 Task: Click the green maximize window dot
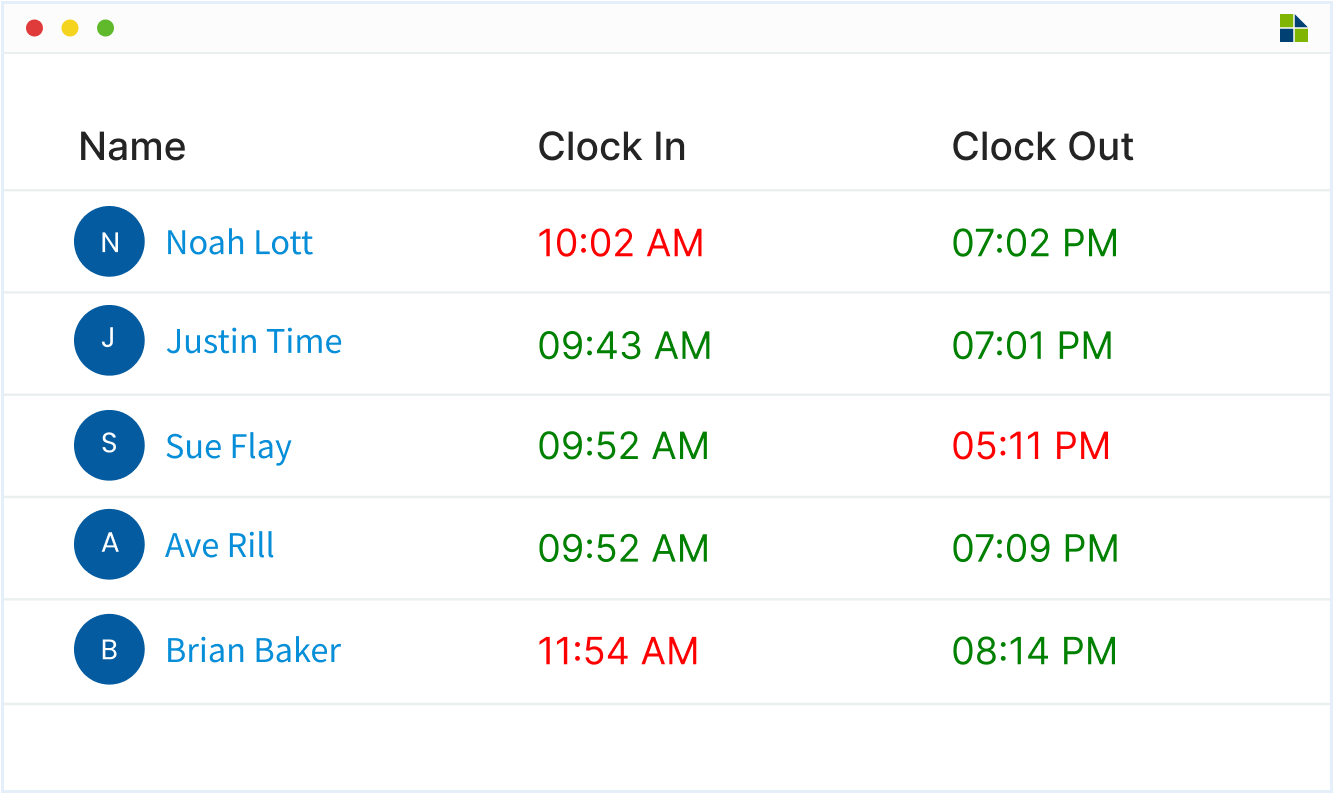(105, 28)
